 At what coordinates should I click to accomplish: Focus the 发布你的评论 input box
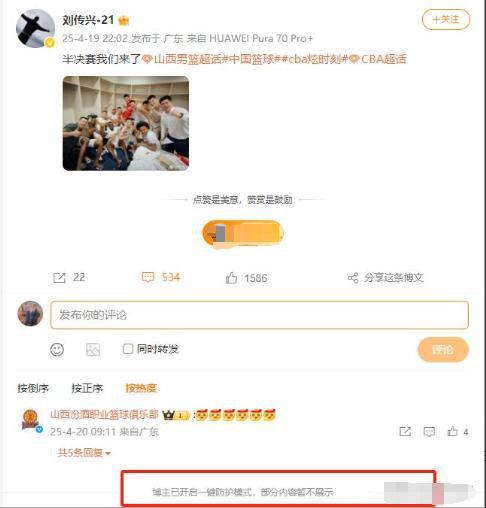click(260, 315)
